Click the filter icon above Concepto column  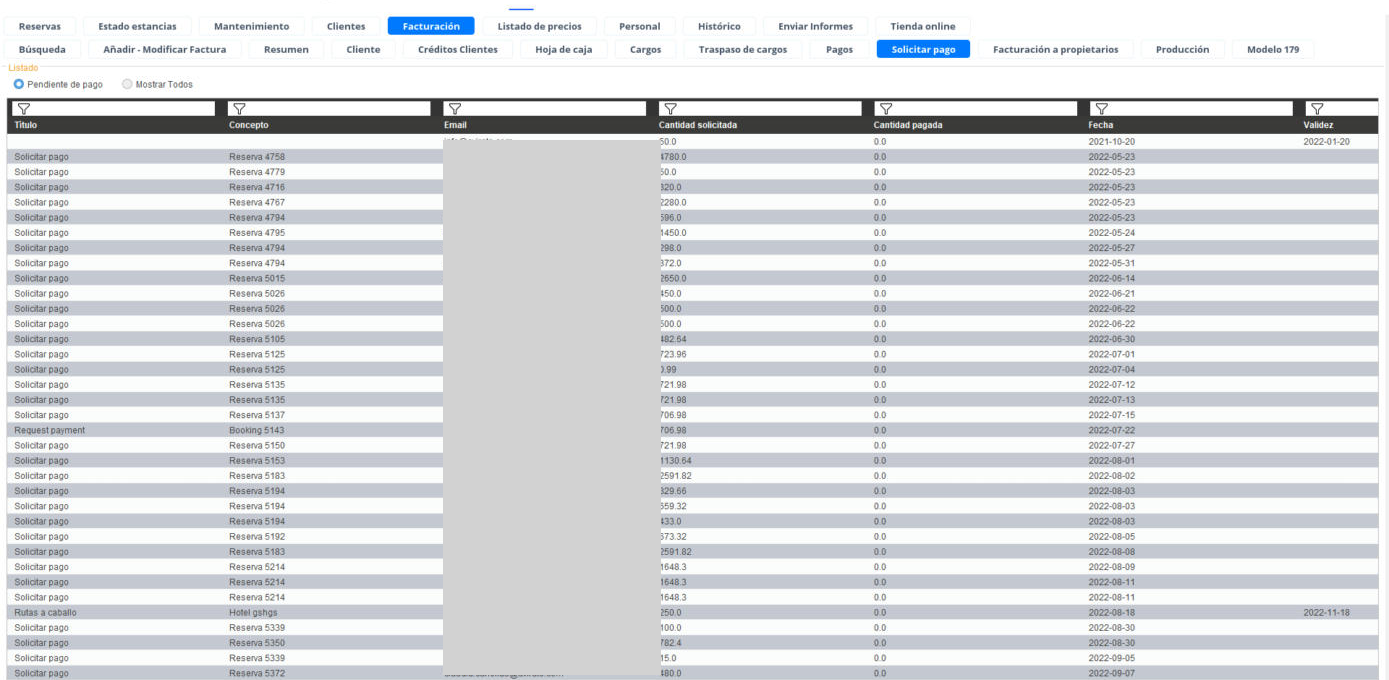pyautogui.click(x=239, y=108)
